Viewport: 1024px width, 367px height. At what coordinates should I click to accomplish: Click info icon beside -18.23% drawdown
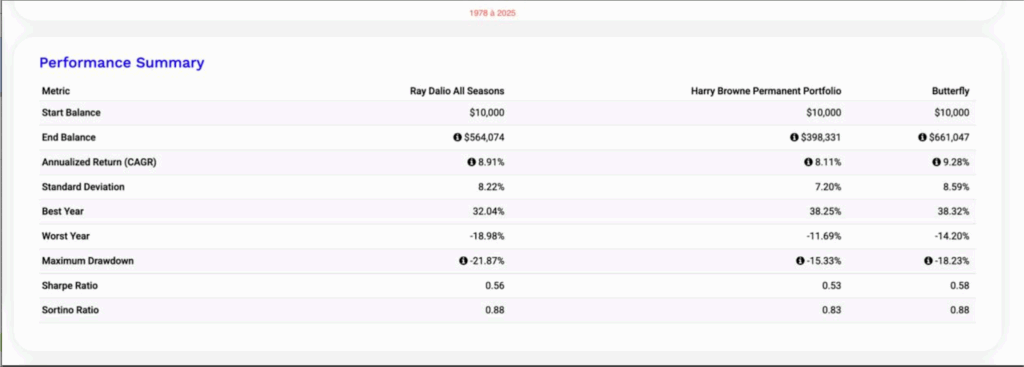coord(928,261)
